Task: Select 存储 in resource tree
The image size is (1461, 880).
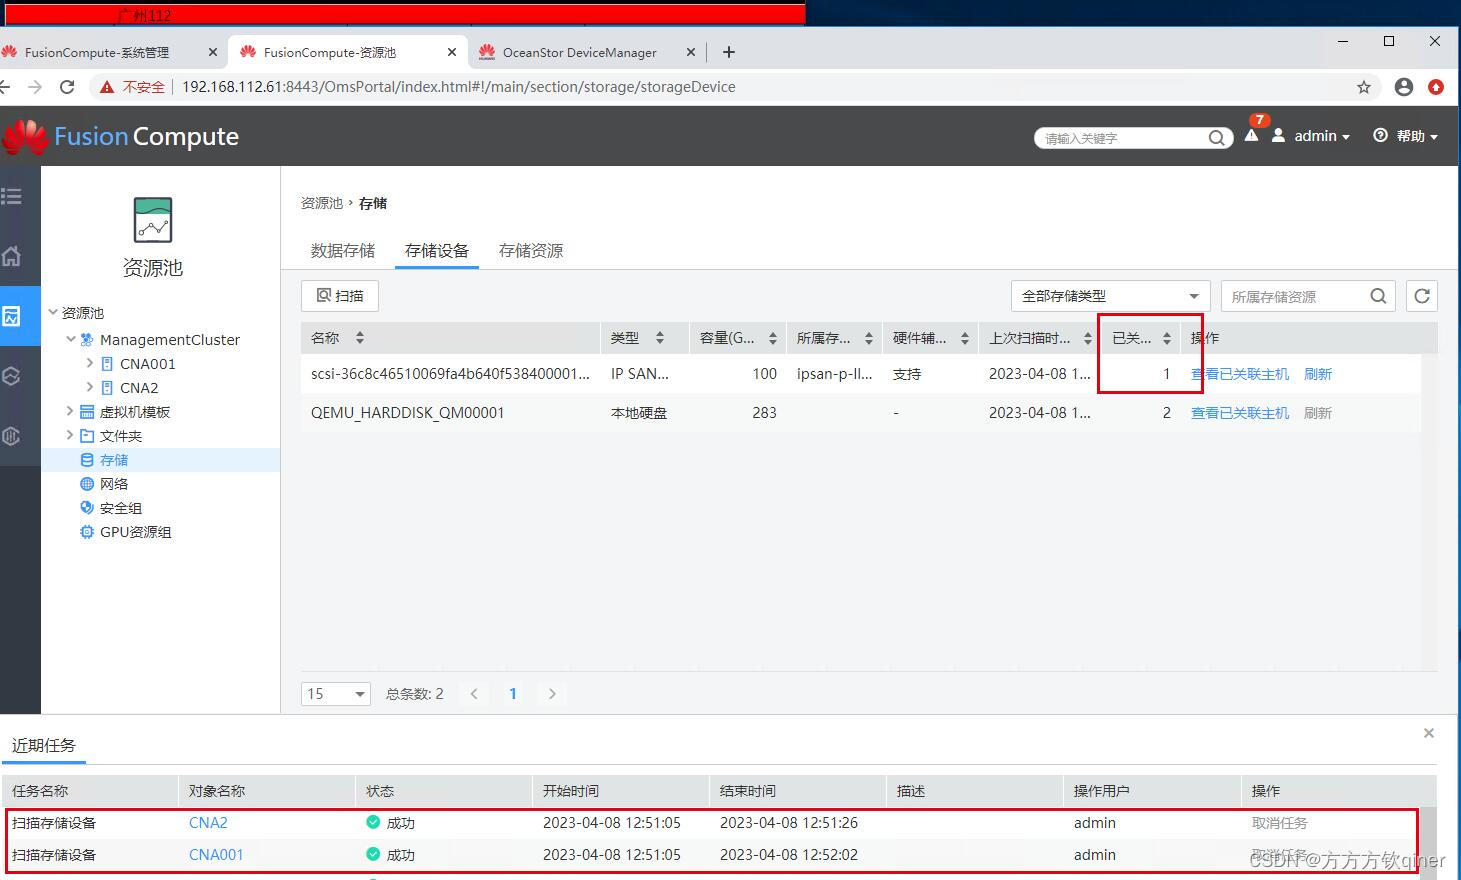Action: click(x=114, y=460)
